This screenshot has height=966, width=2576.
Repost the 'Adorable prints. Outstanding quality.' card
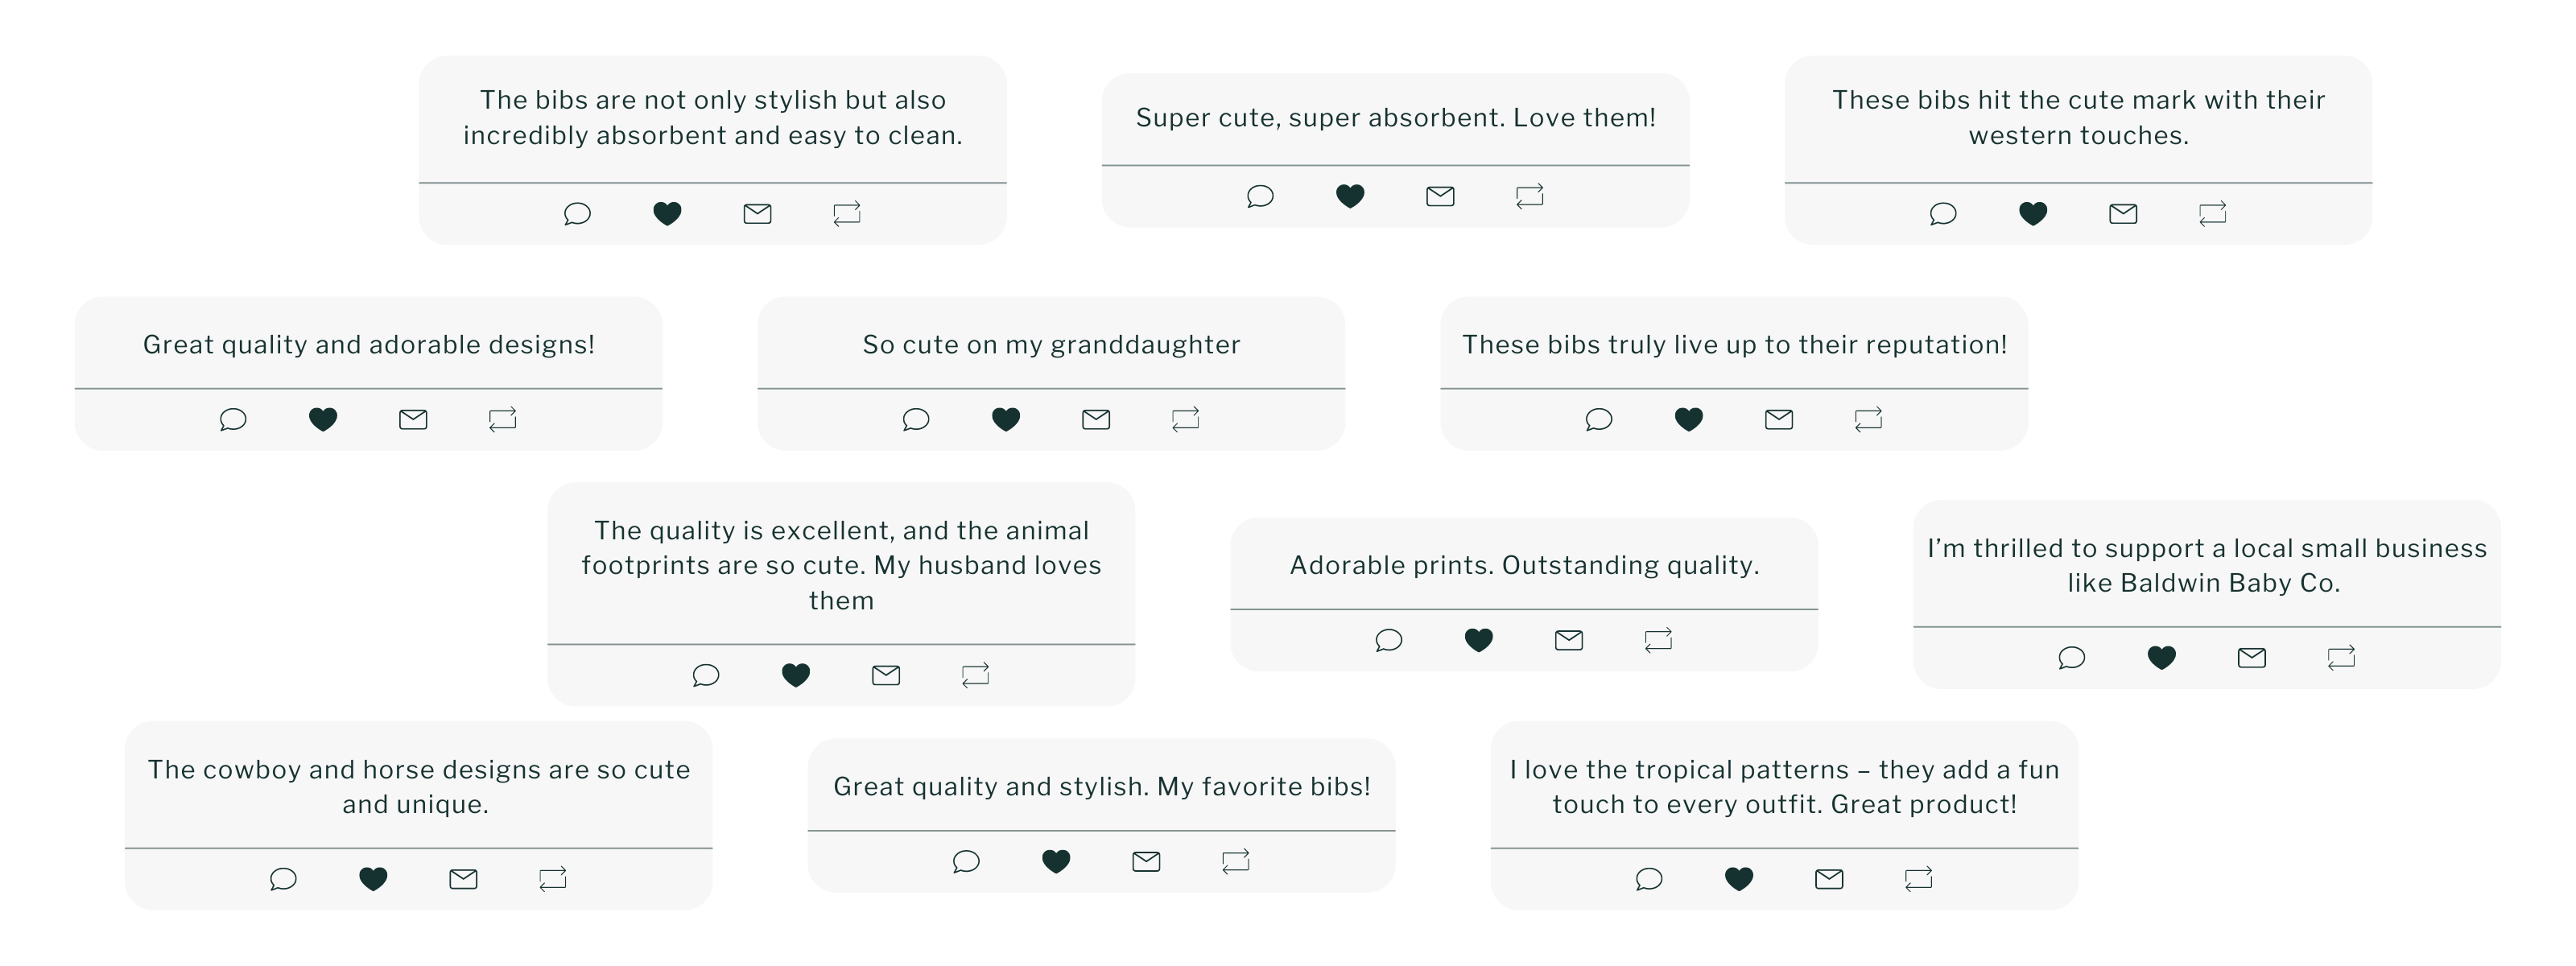(x=1658, y=640)
